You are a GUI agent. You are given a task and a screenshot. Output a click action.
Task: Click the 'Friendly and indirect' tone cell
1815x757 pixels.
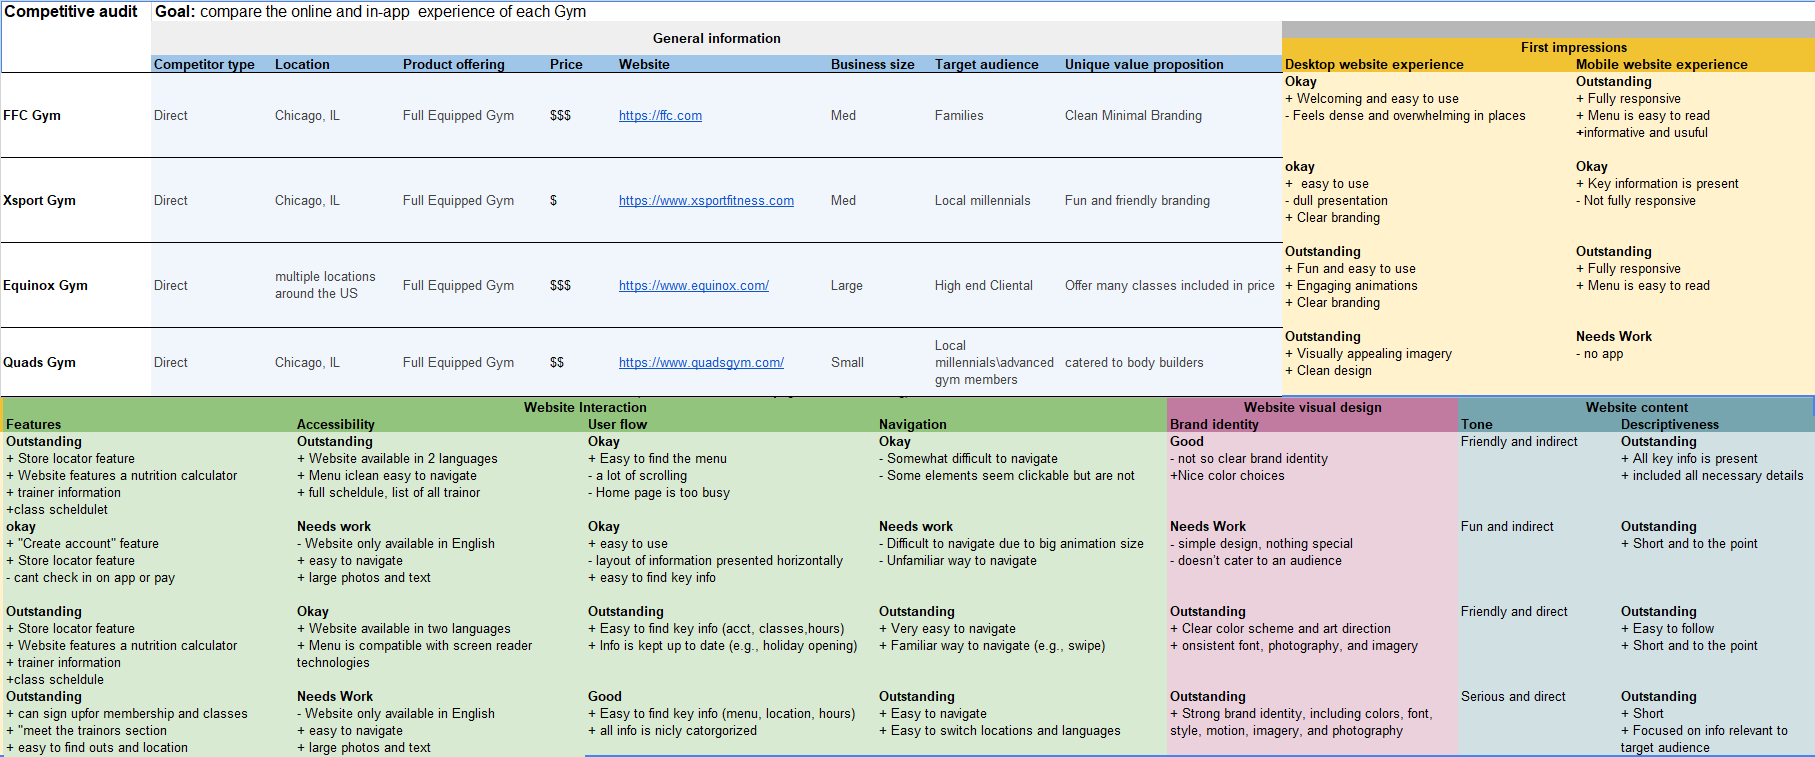[1519, 441]
